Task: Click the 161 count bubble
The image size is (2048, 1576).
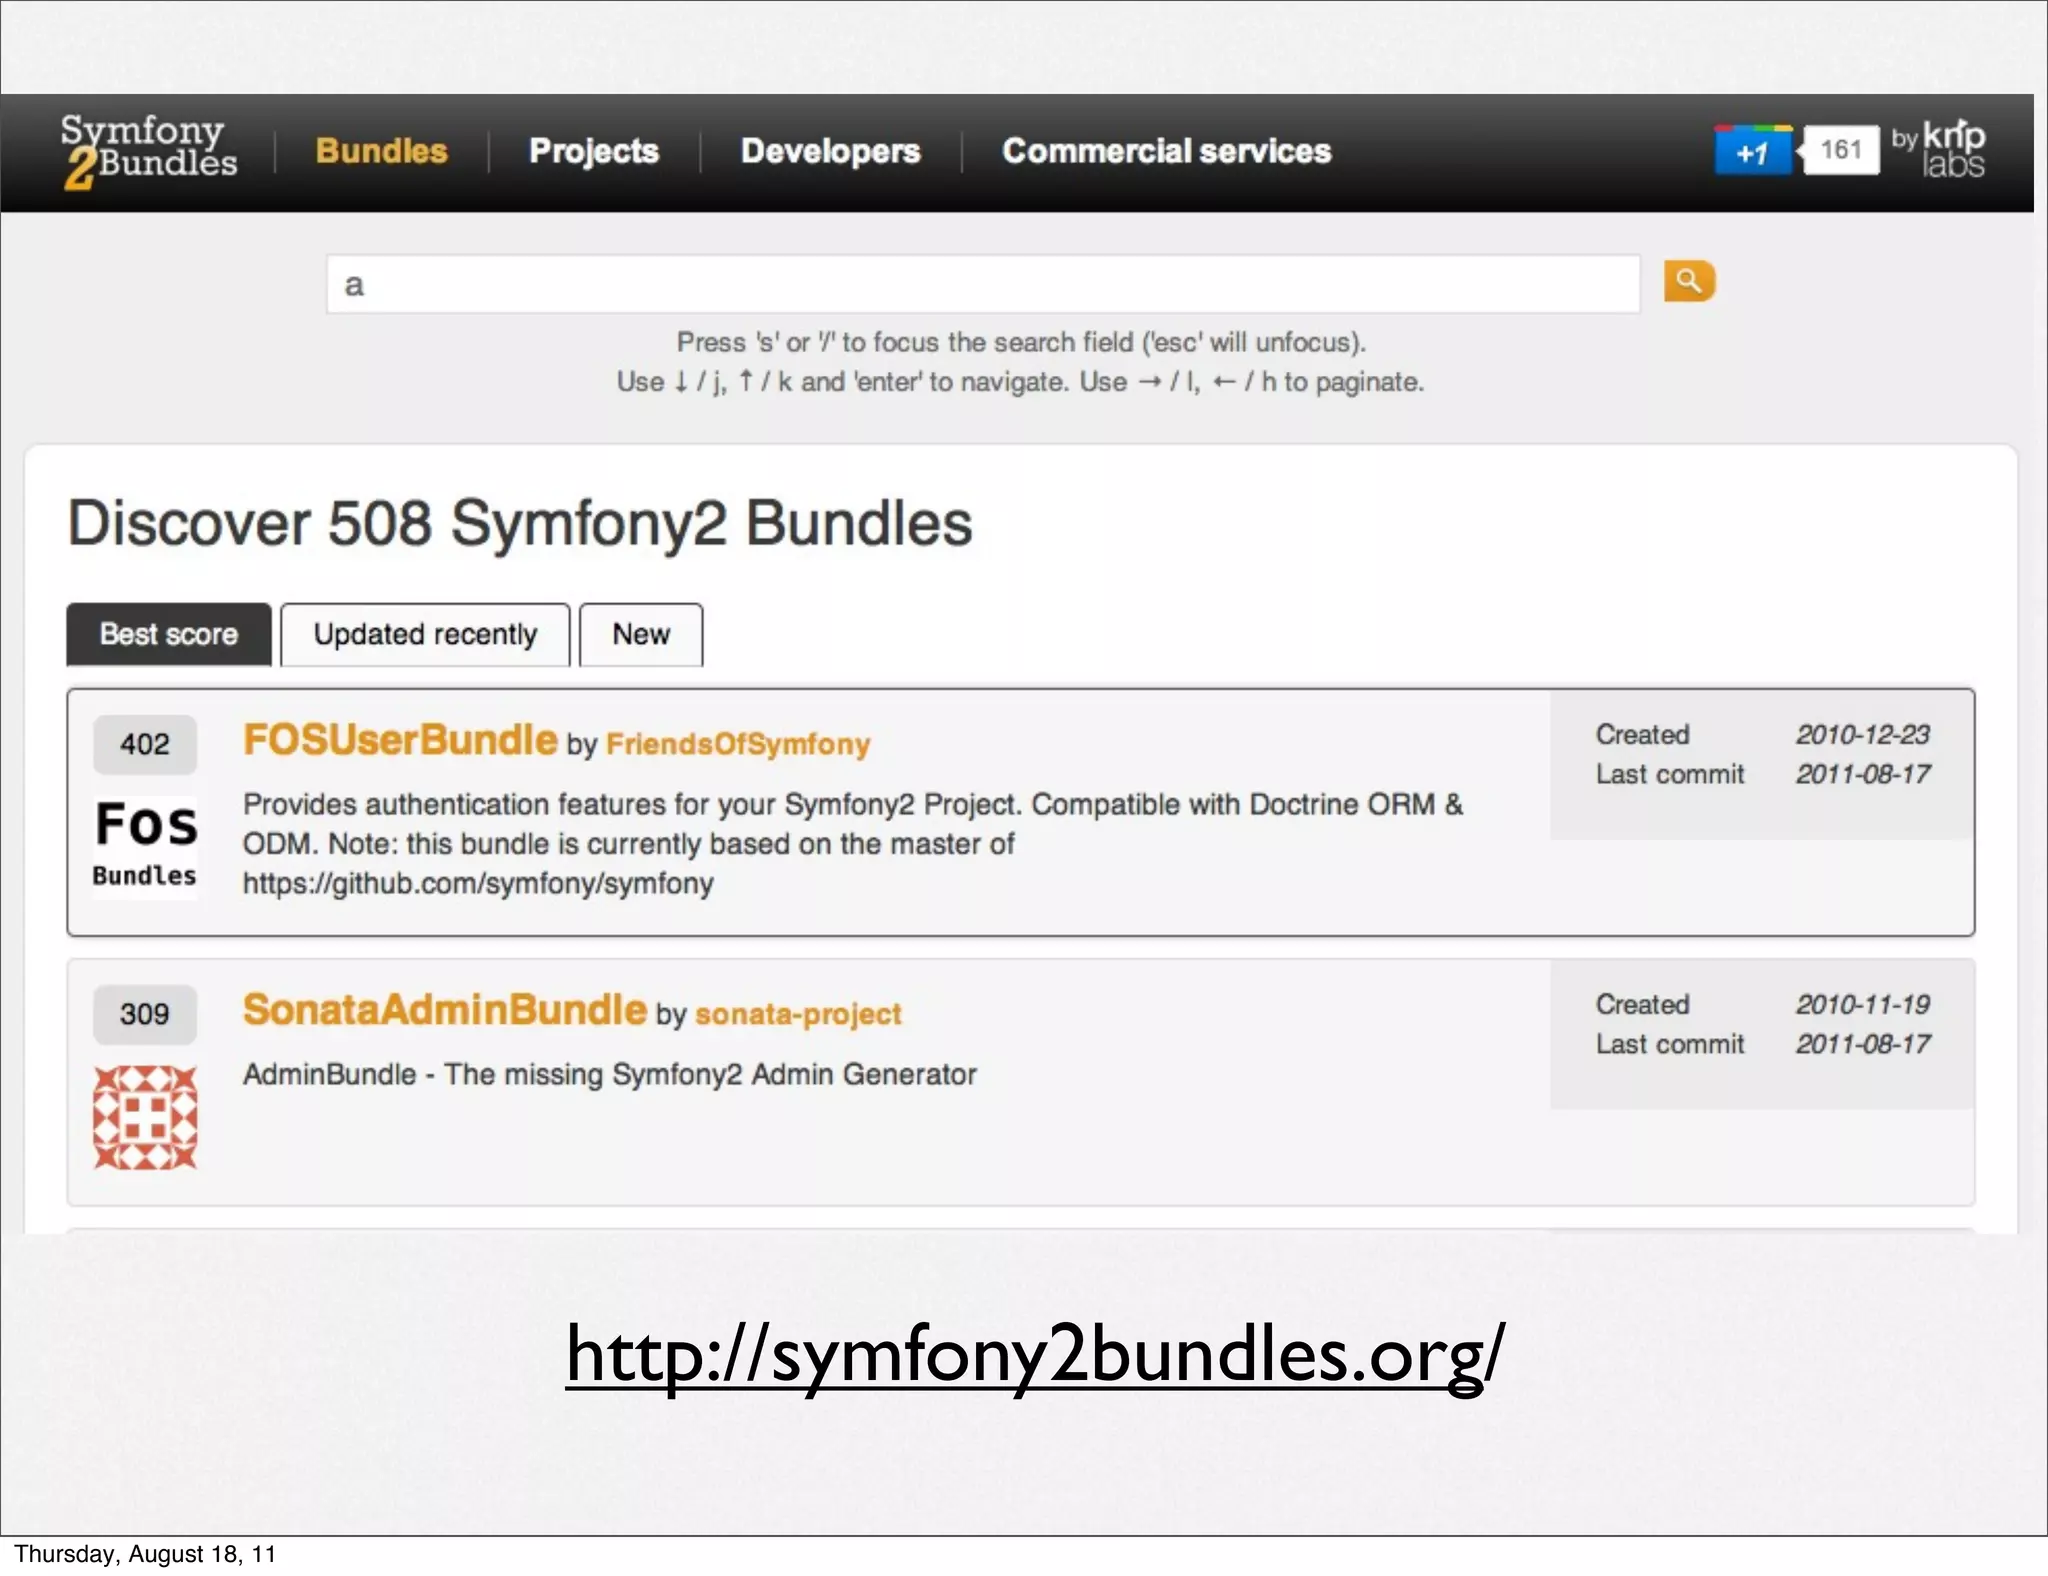Action: click(1840, 150)
